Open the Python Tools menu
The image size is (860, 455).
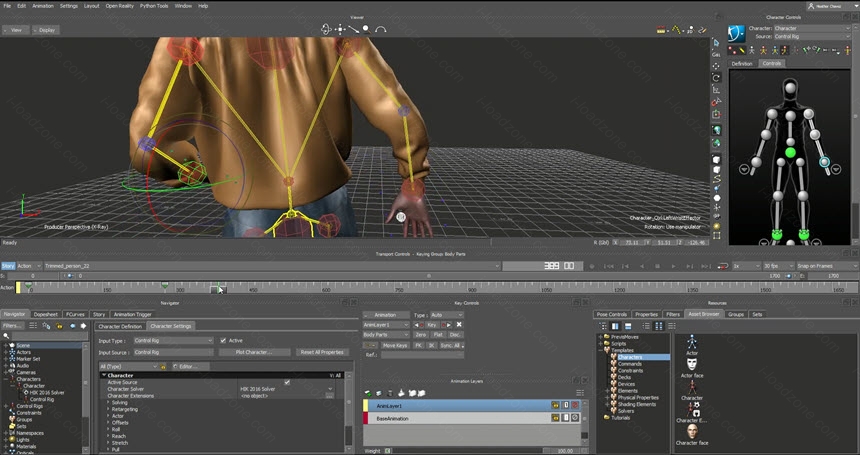(x=154, y=6)
